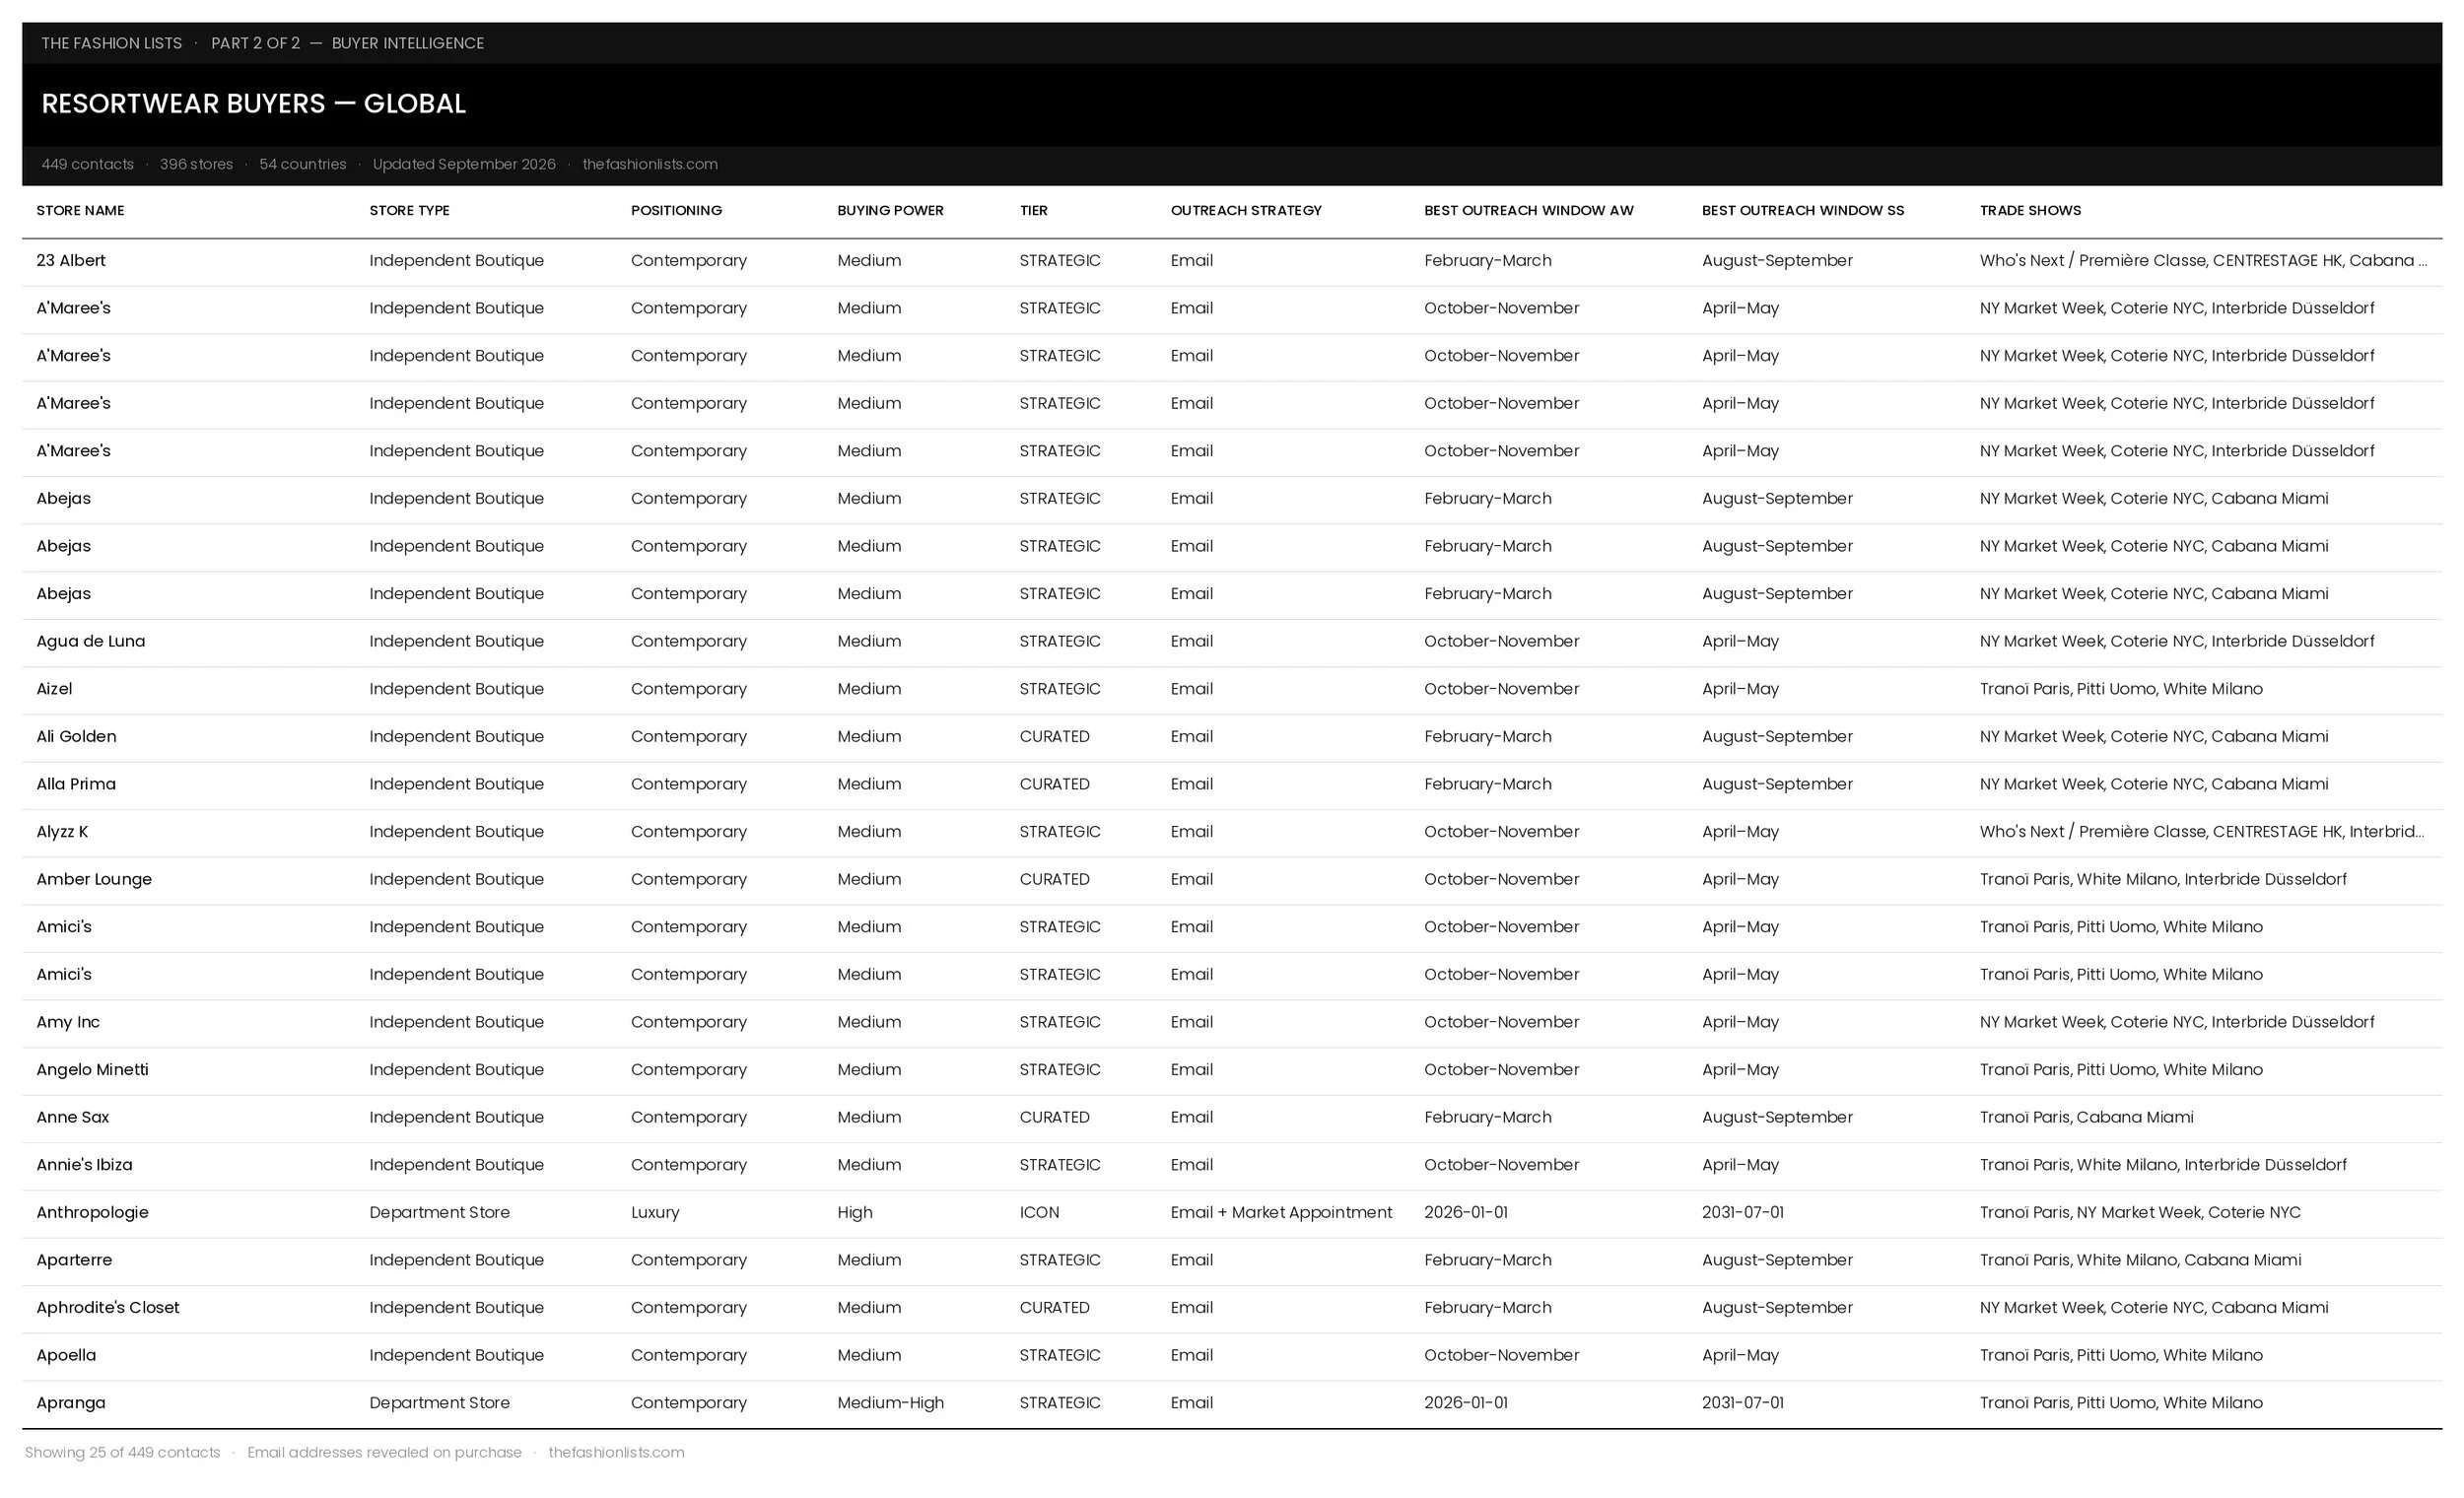Click the Email + Market Appointment cell
Image resolution: width=2464 pixels, height=1498 pixels.
click(1281, 1212)
